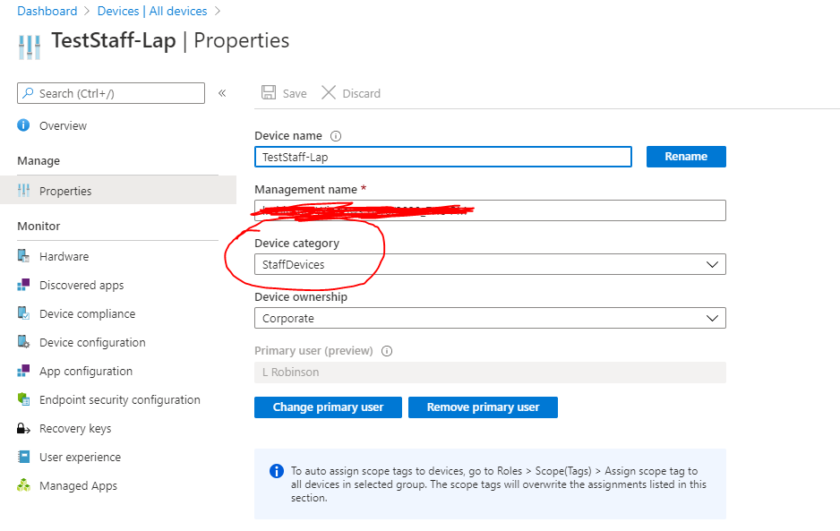Click the Discard X icon
Image resolution: width=840 pixels, height=531 pixels.
[x=328, y=93]
